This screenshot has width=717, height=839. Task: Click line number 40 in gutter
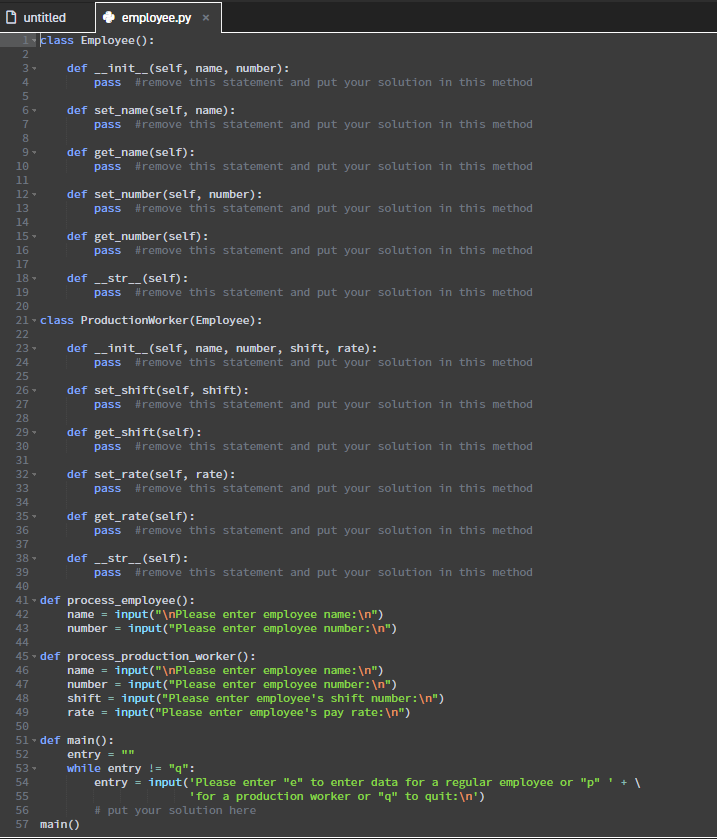tap(22, 586)
